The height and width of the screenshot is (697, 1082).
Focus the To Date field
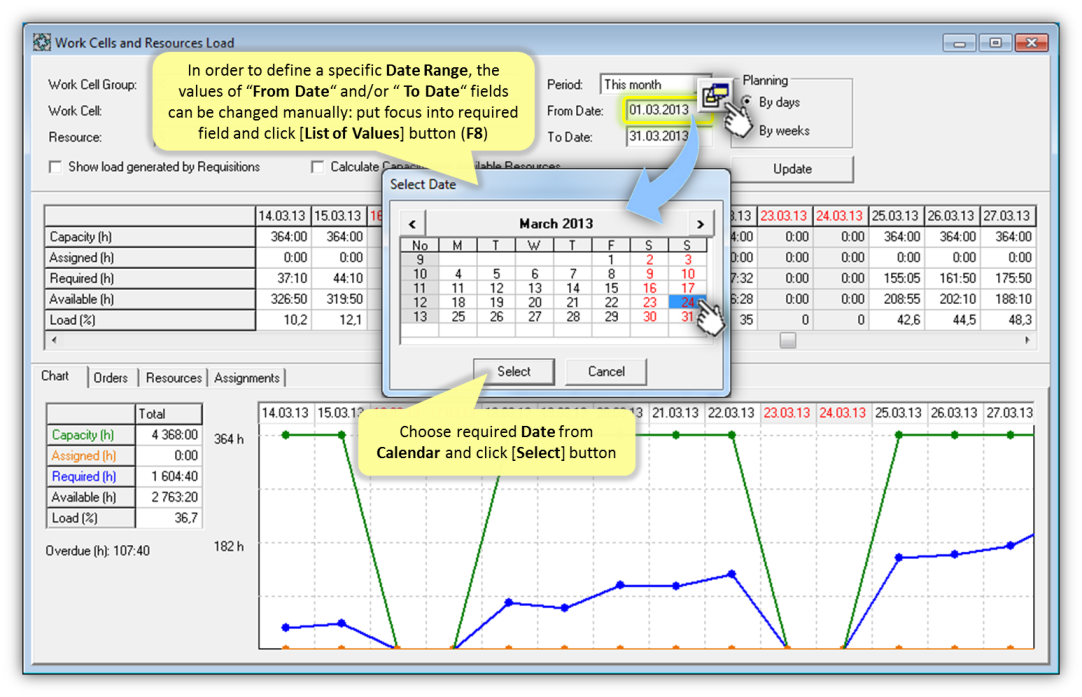click(658, 137)
